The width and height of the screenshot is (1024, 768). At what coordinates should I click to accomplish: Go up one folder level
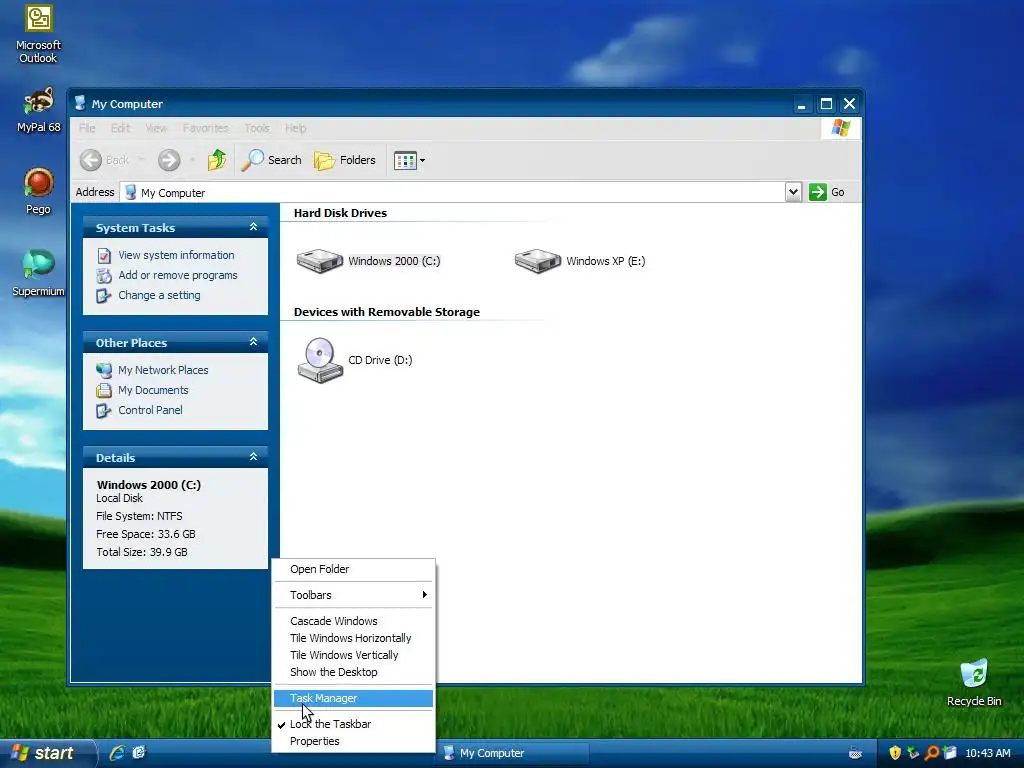217,160
